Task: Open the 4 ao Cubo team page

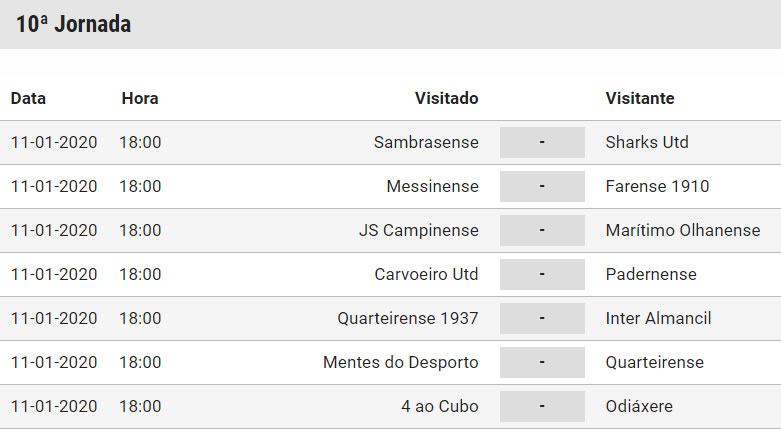Action: 439,406
